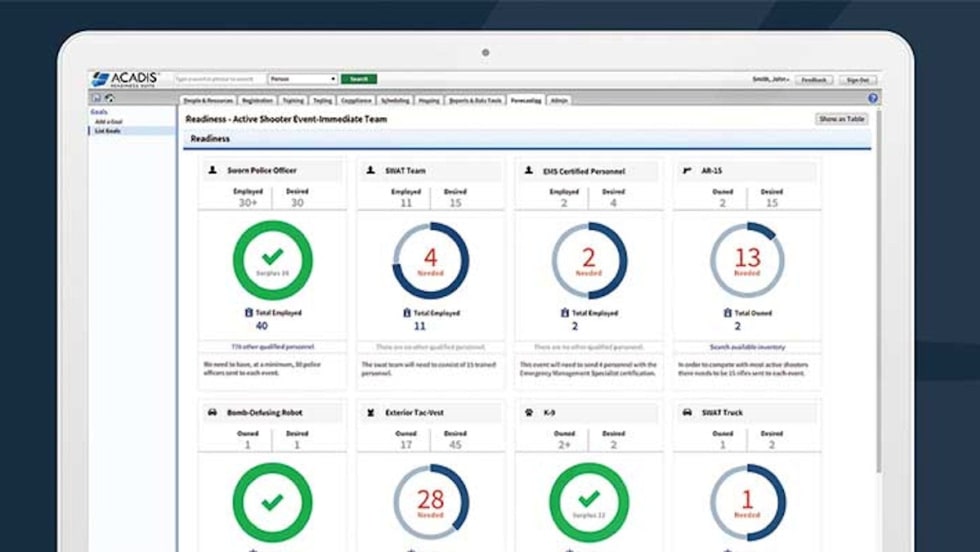This screenshot has height=552, width=980.
Task: Click the Sign Out button
Action: pos(857,80)
